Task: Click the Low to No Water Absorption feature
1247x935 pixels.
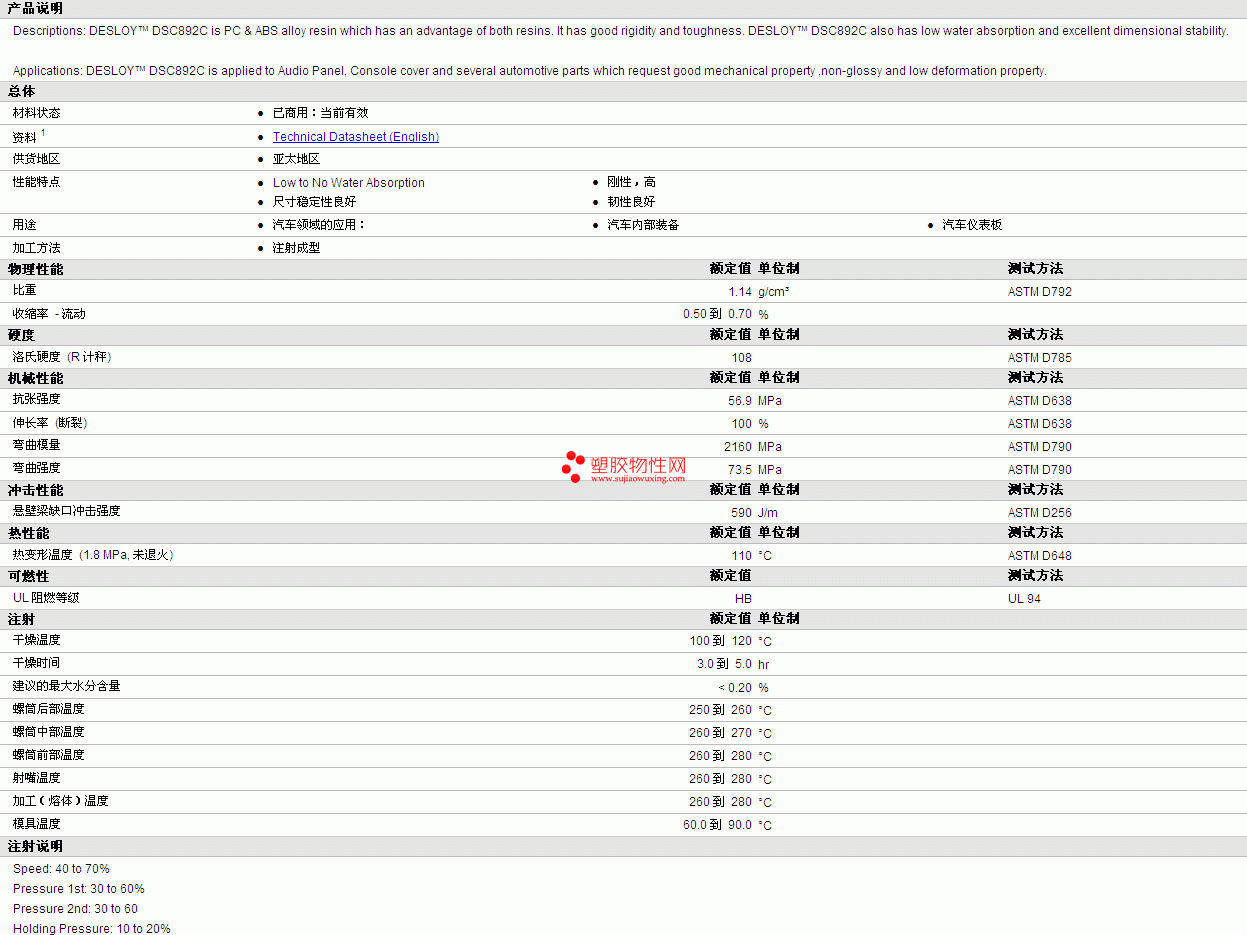Action: pos(349,183)
